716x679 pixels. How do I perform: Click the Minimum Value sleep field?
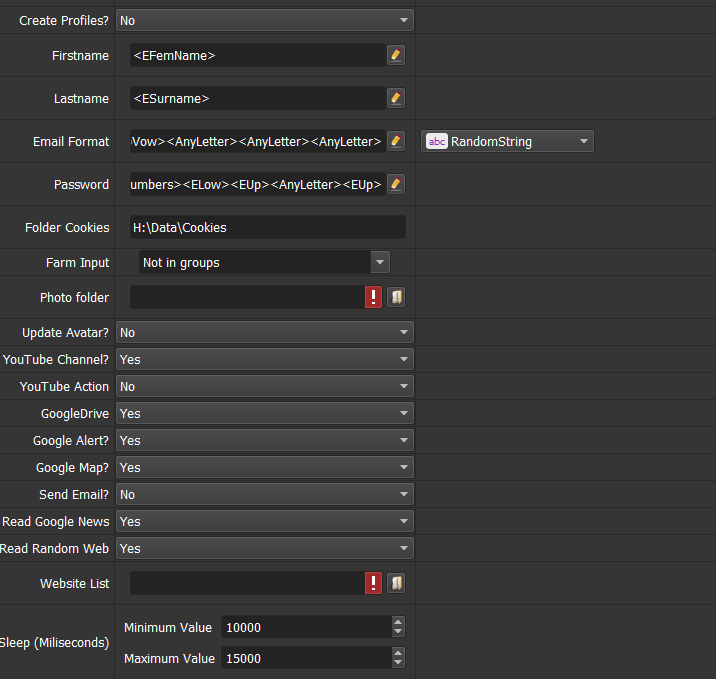pos(306,627)
